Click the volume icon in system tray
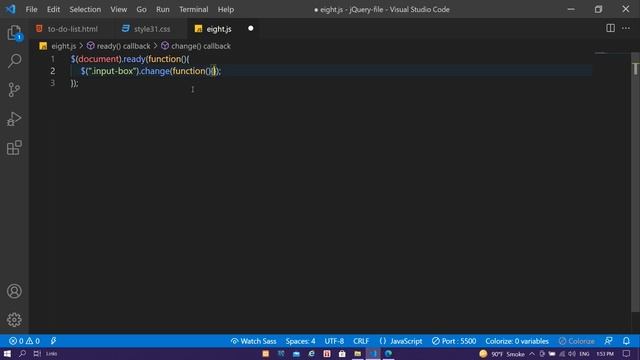The height and width of the screenshot is (360, 640). coord(572,353)
